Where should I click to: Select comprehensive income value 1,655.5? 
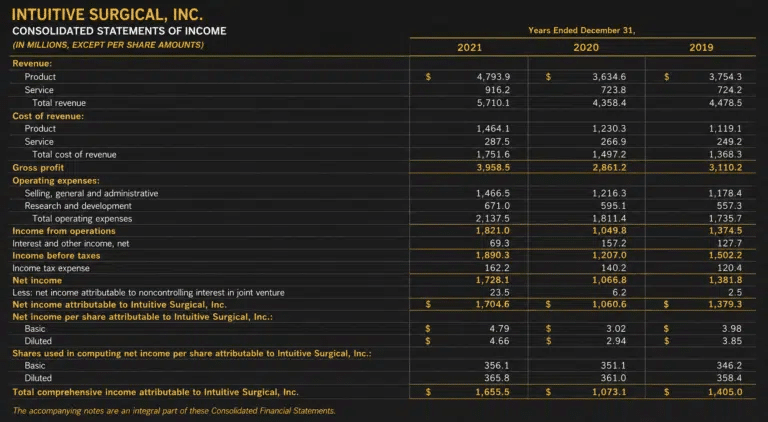pos(493,392)
